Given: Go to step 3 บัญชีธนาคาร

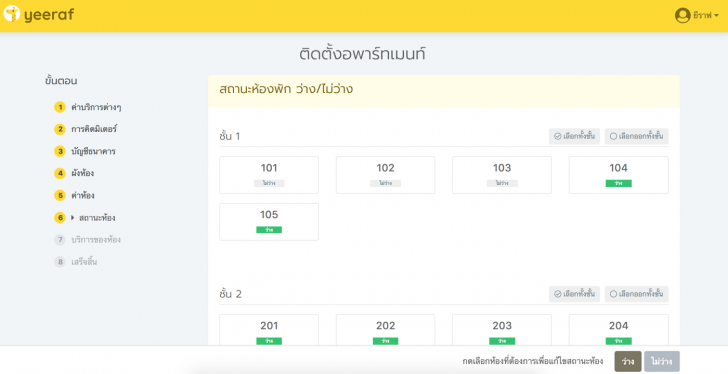Looking at the screenshot, I should pyautogui.click(x=93, y=151).
